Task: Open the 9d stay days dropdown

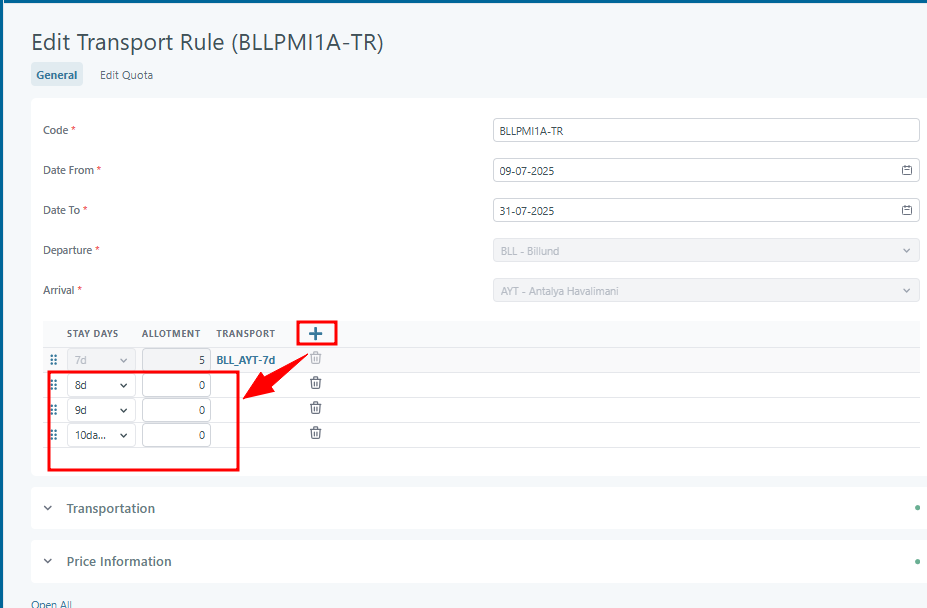Action: point(101,410)
